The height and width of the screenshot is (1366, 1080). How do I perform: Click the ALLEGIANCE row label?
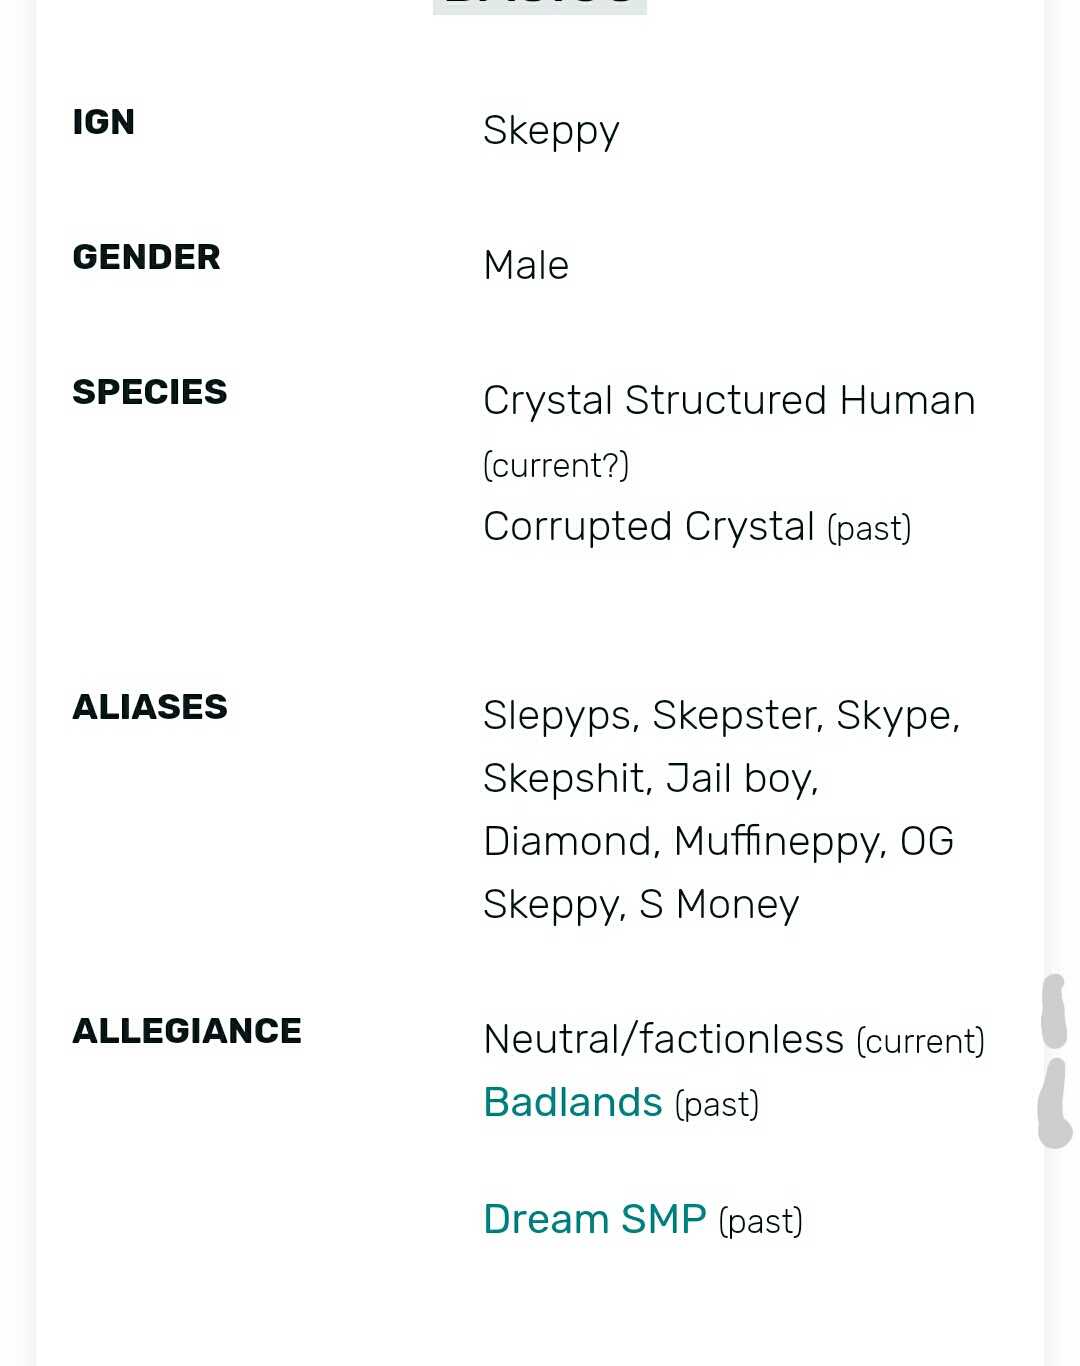187,1031
